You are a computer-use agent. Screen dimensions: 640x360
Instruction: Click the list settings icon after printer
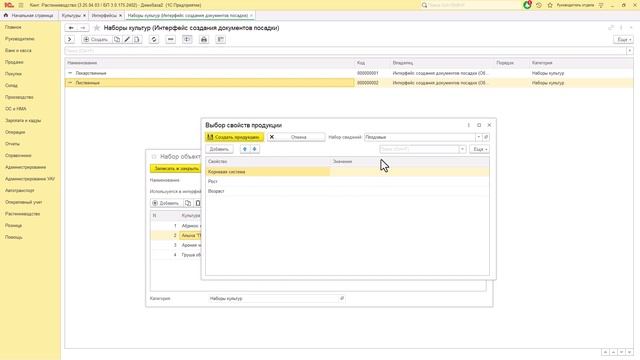pos(221,40)
